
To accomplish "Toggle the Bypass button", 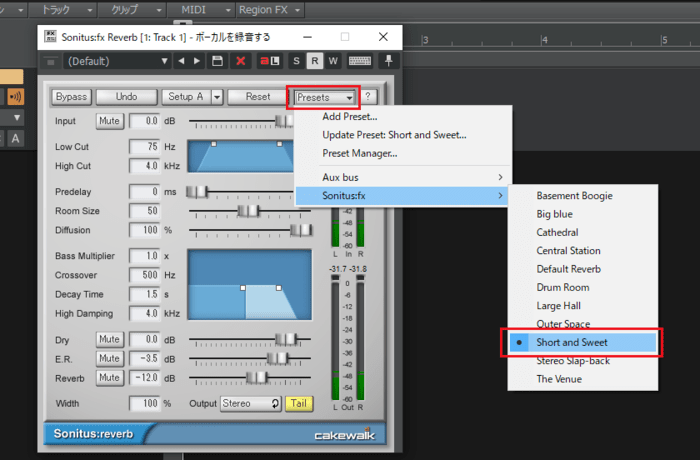I will [x=71, y=97].
